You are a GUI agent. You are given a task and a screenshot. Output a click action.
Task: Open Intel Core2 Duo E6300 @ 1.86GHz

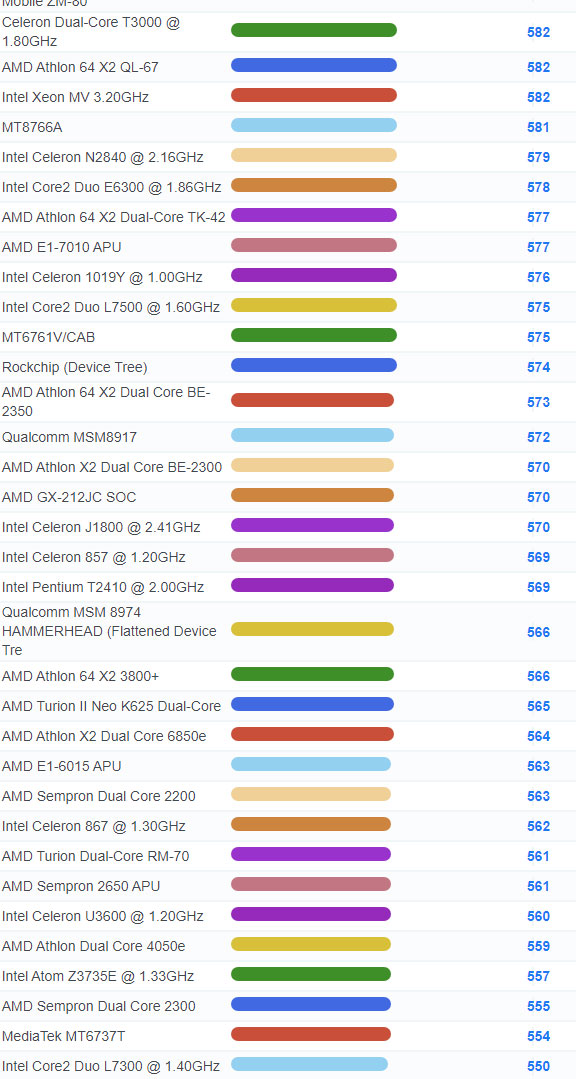click(x=111, y=187)
